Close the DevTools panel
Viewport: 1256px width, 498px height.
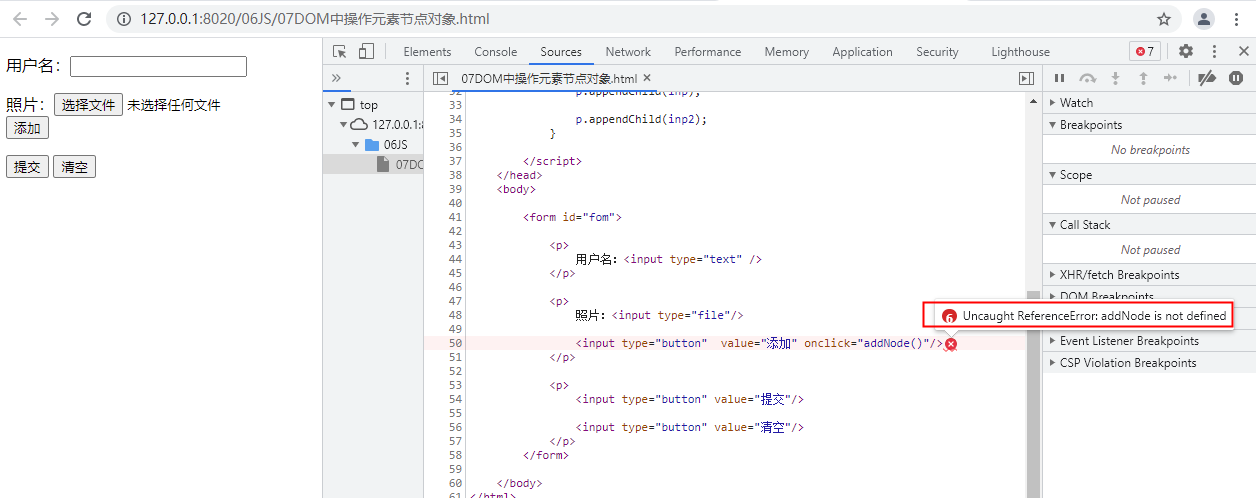point(1244,52)
